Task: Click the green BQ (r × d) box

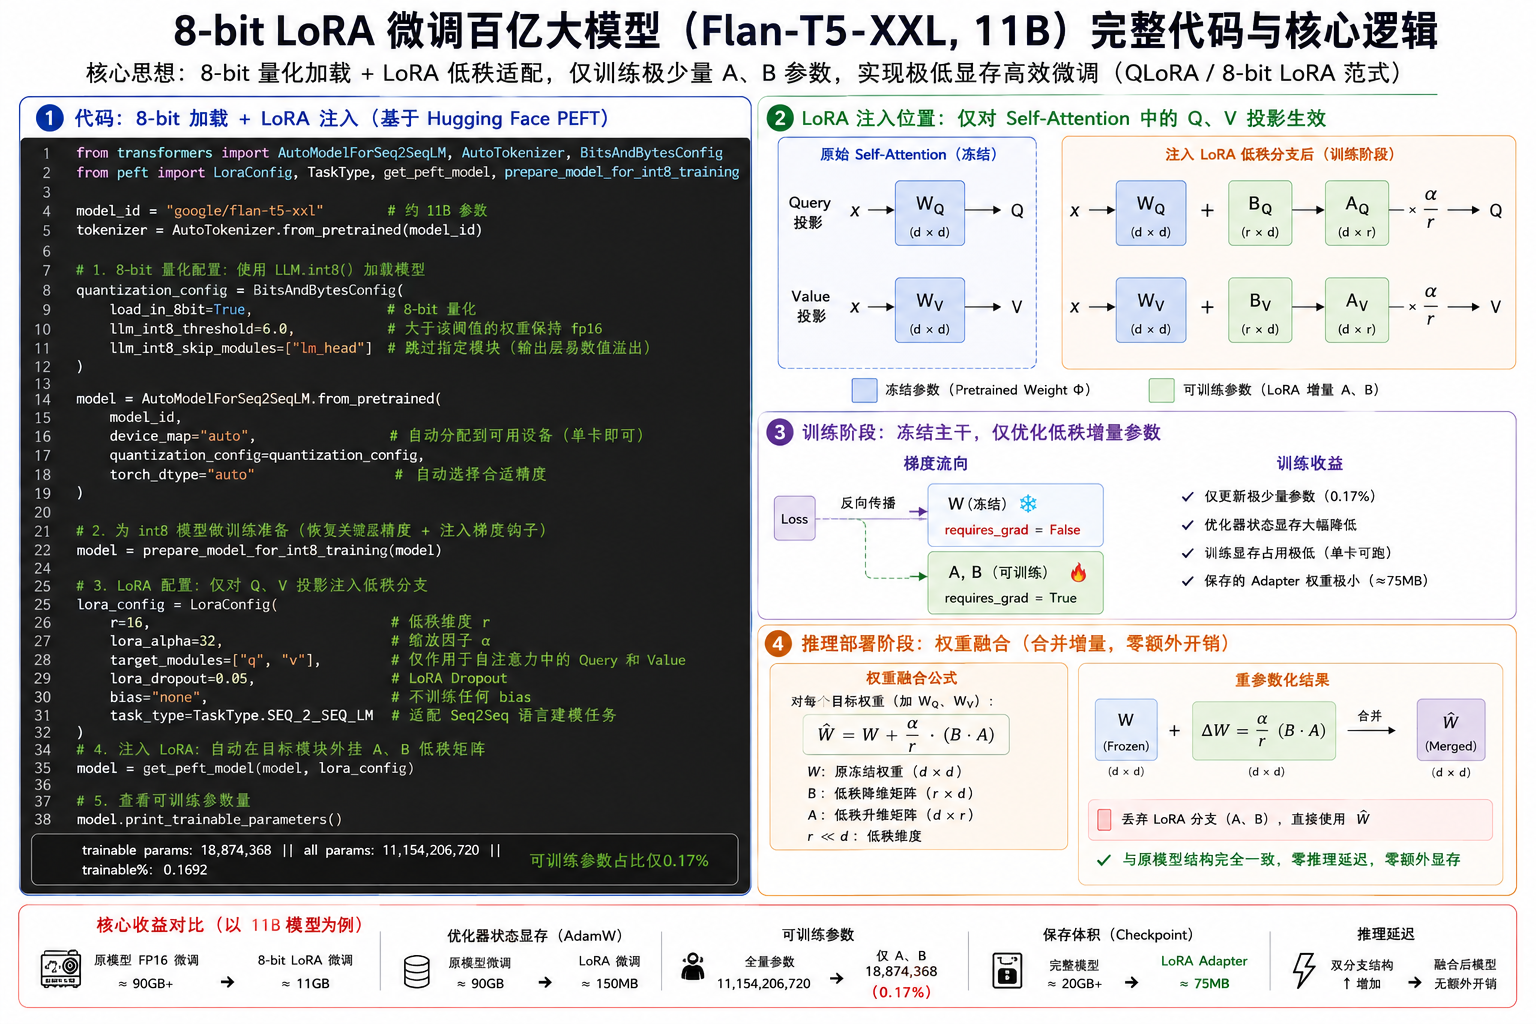Action: coord(1260,213)
